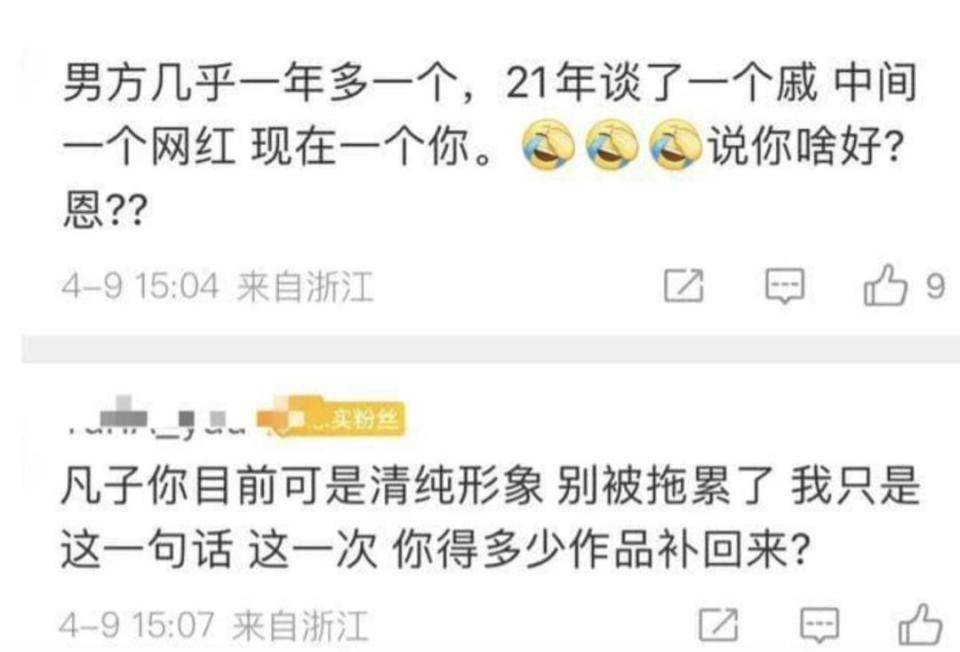Click the middle laughing-crying emoji
960x652 pixels.
pyautogui.click(x=612, y=144)
